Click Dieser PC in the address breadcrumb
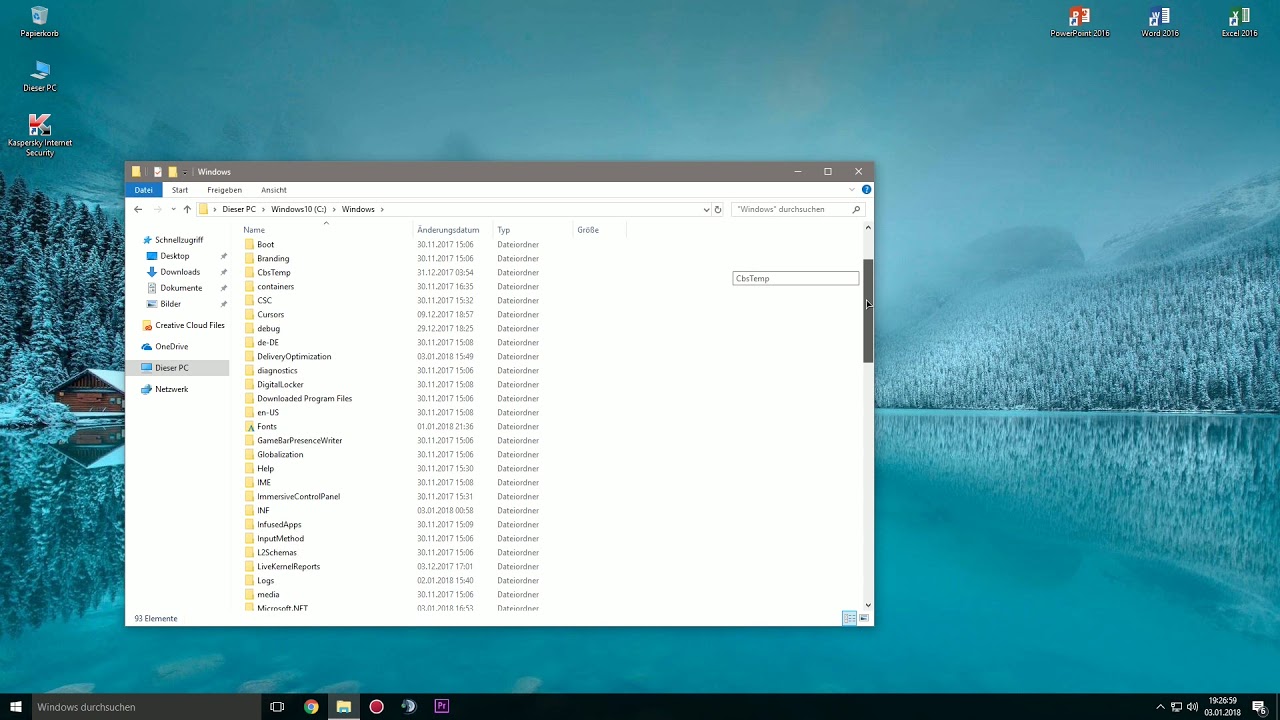 (239, 209)
